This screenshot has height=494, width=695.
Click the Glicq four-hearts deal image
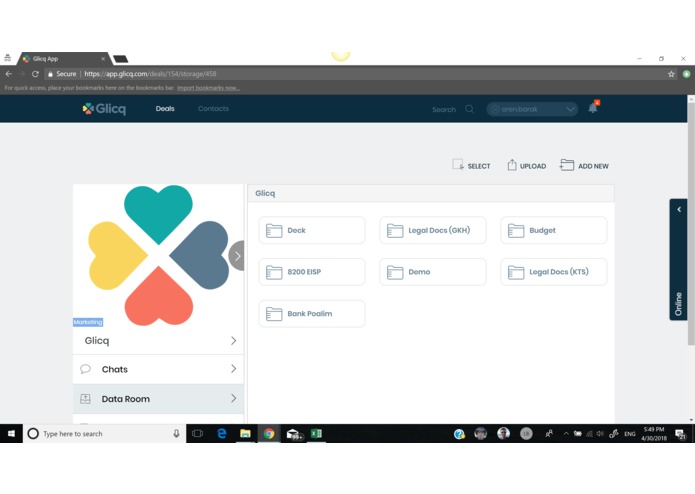click(158, 255)
